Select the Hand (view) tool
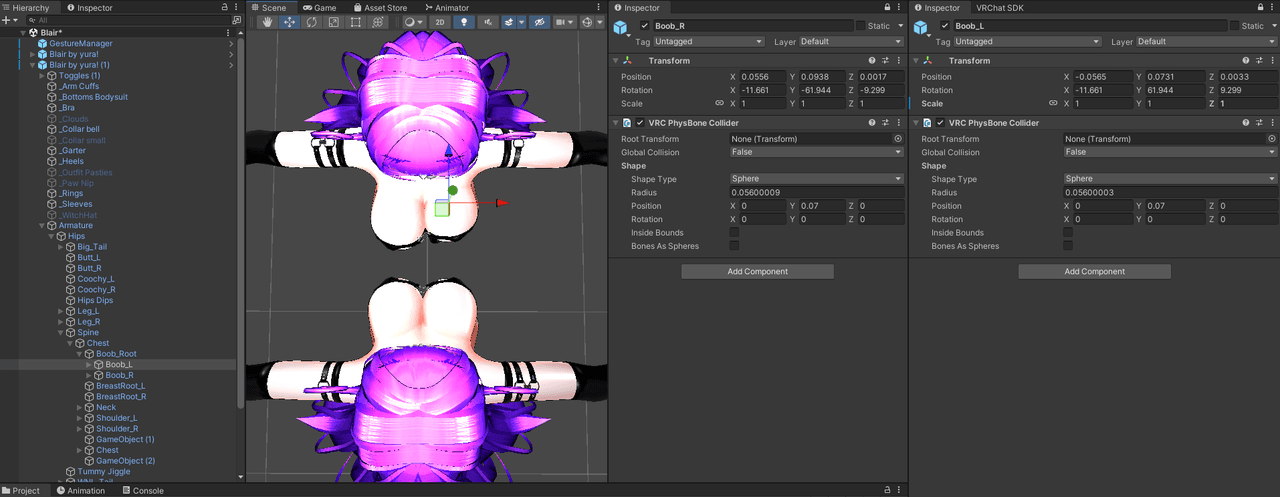1280x497 pixels. click(x=267, y=22)
